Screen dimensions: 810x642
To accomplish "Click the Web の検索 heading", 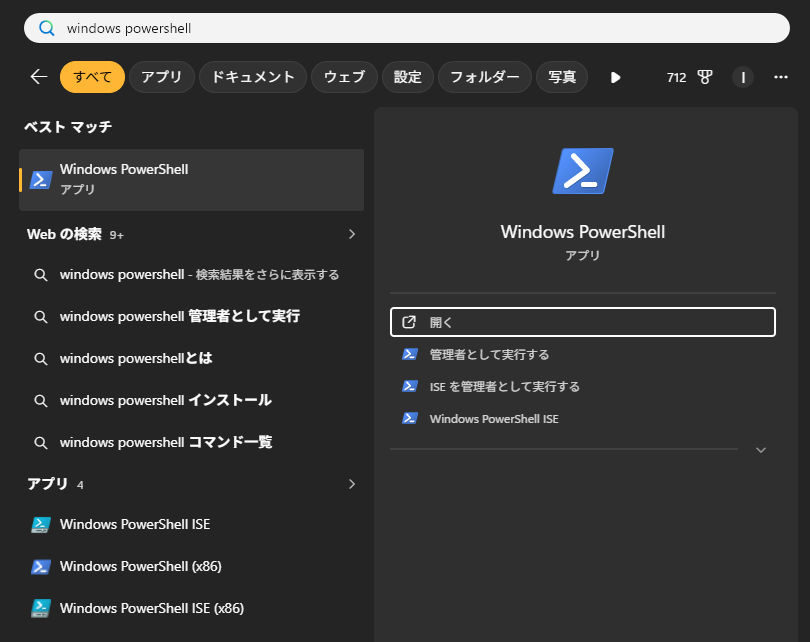I will 64,234.
